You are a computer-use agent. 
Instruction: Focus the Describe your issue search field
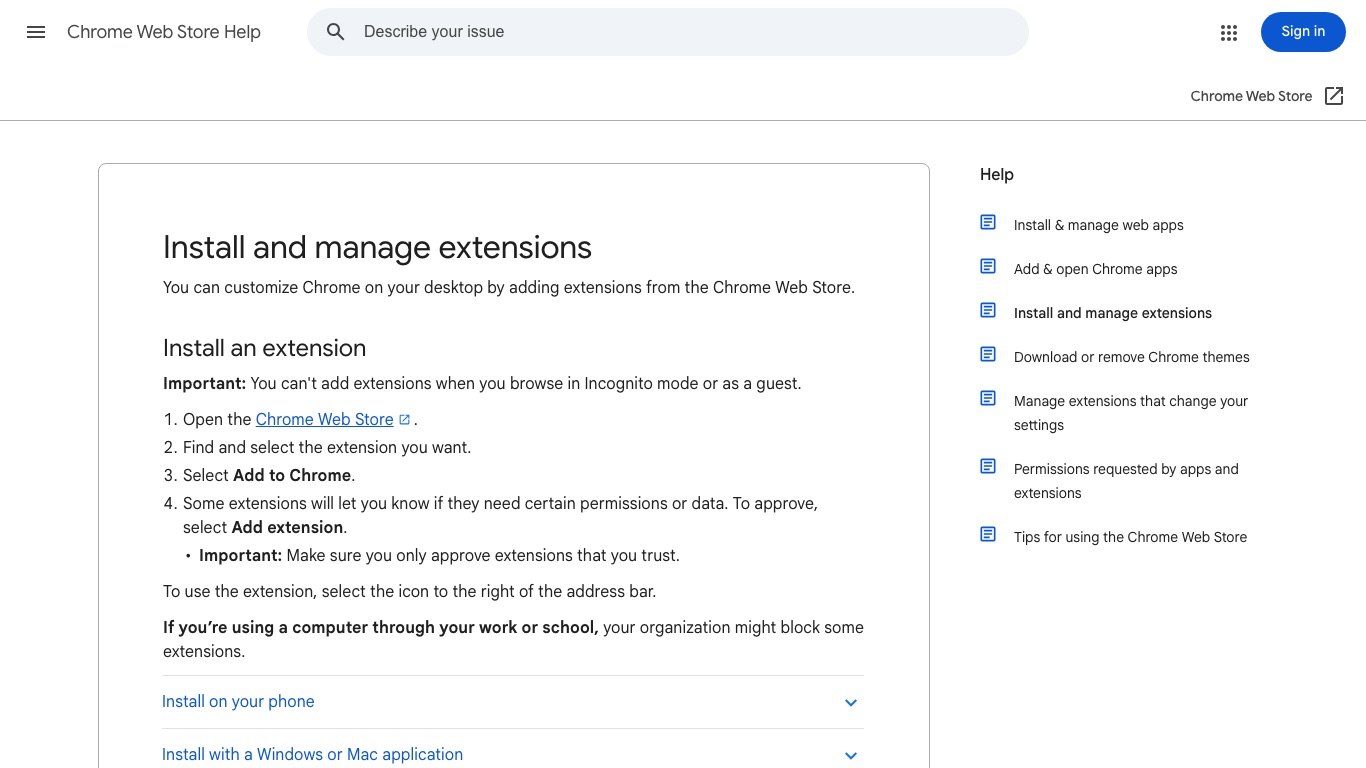[x=668, y=32]
